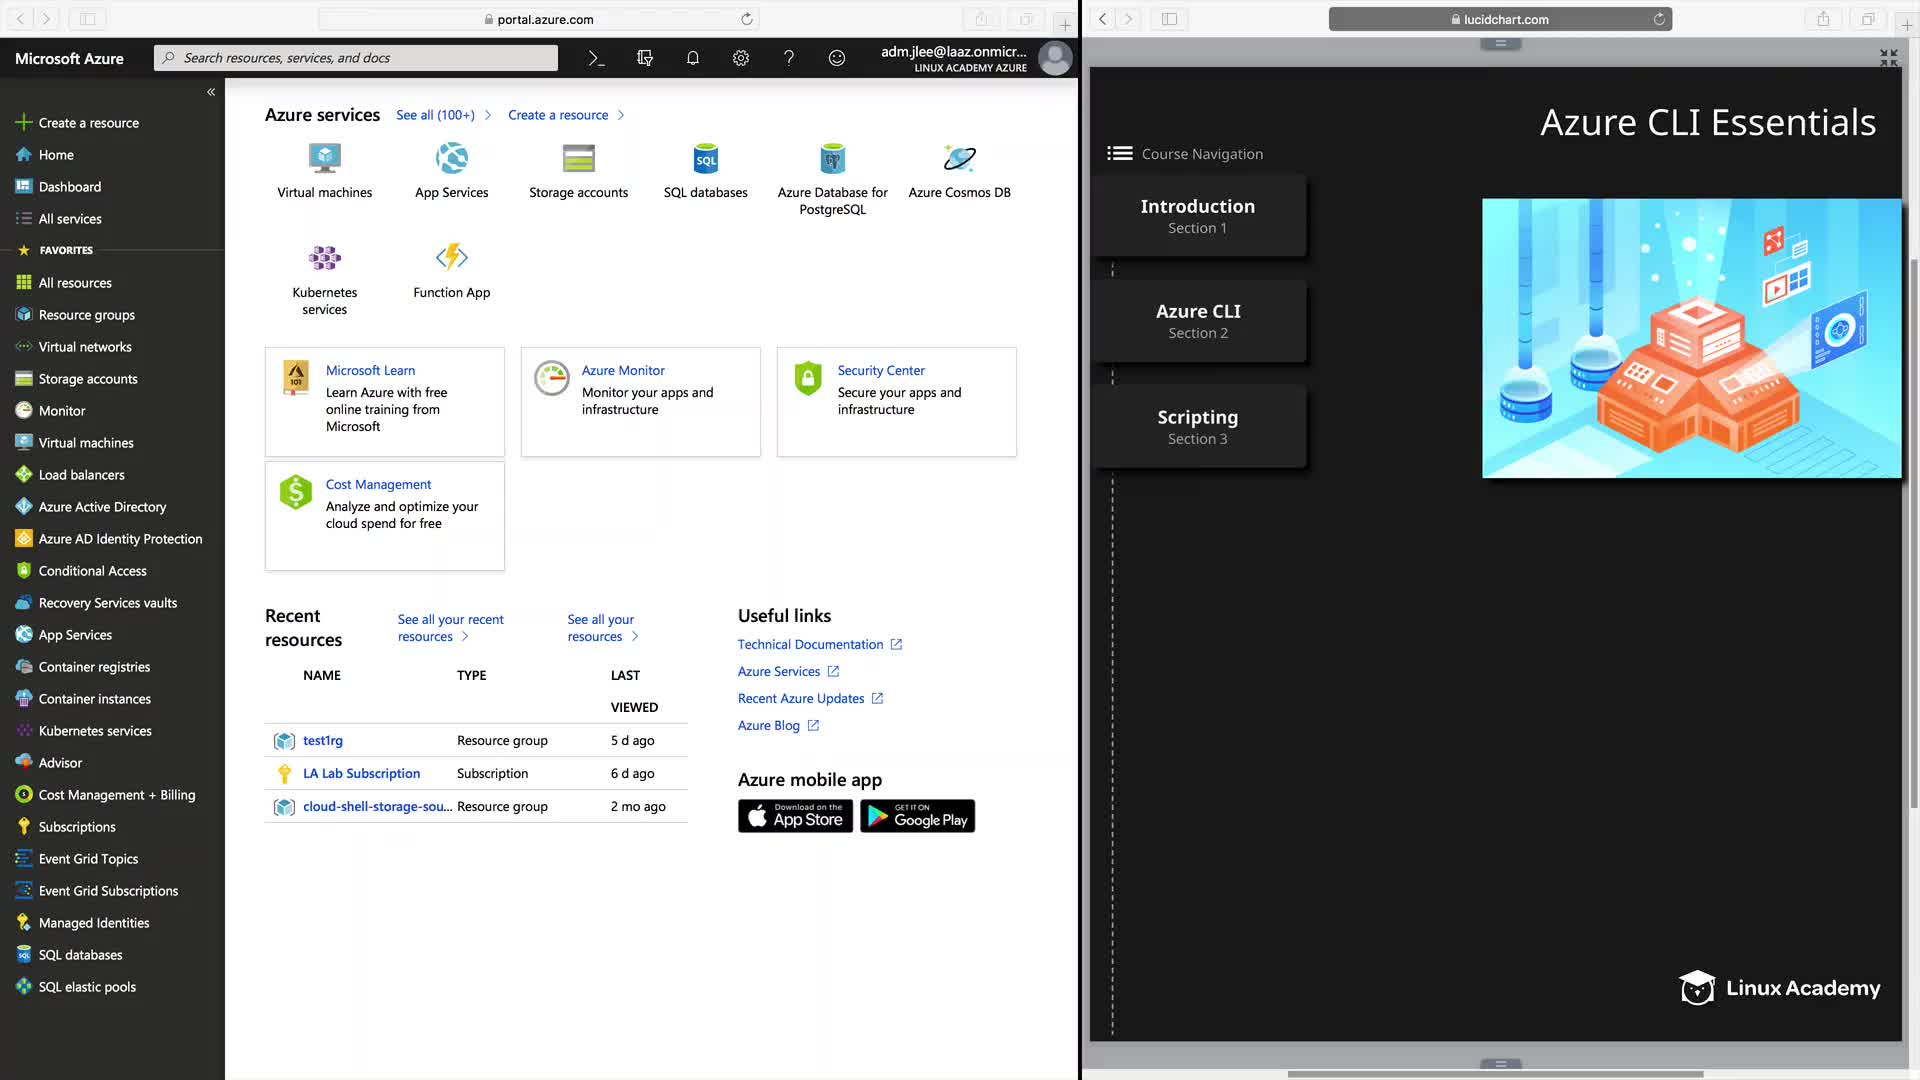Open the account profile menu avatar

point(1054,58)
